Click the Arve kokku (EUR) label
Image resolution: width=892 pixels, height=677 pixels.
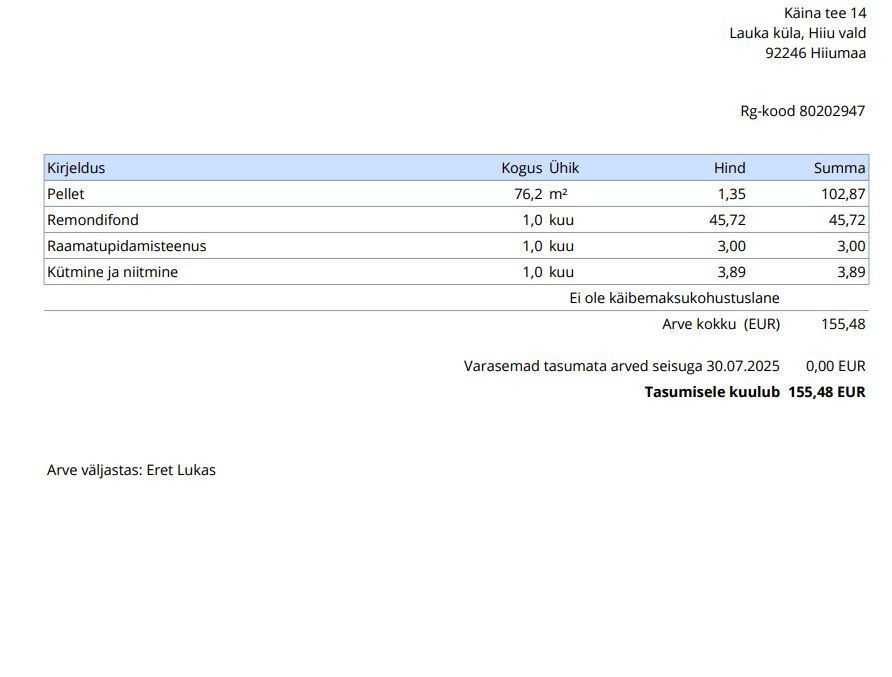click(720, 324)
